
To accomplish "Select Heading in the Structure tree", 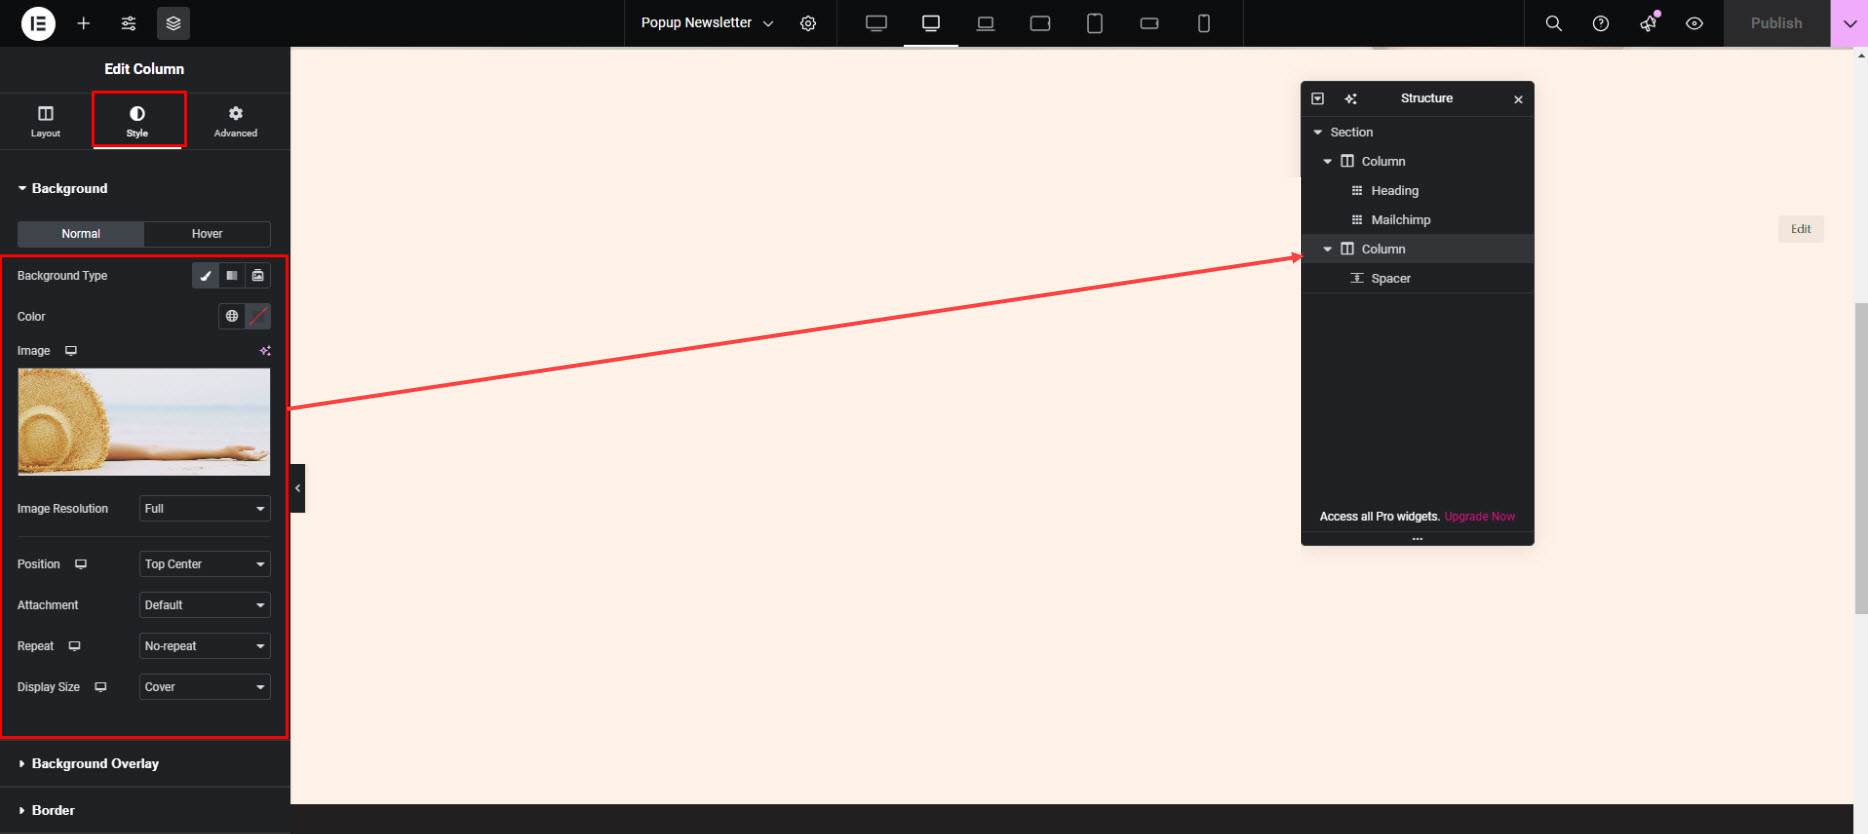I will 1417,191.
